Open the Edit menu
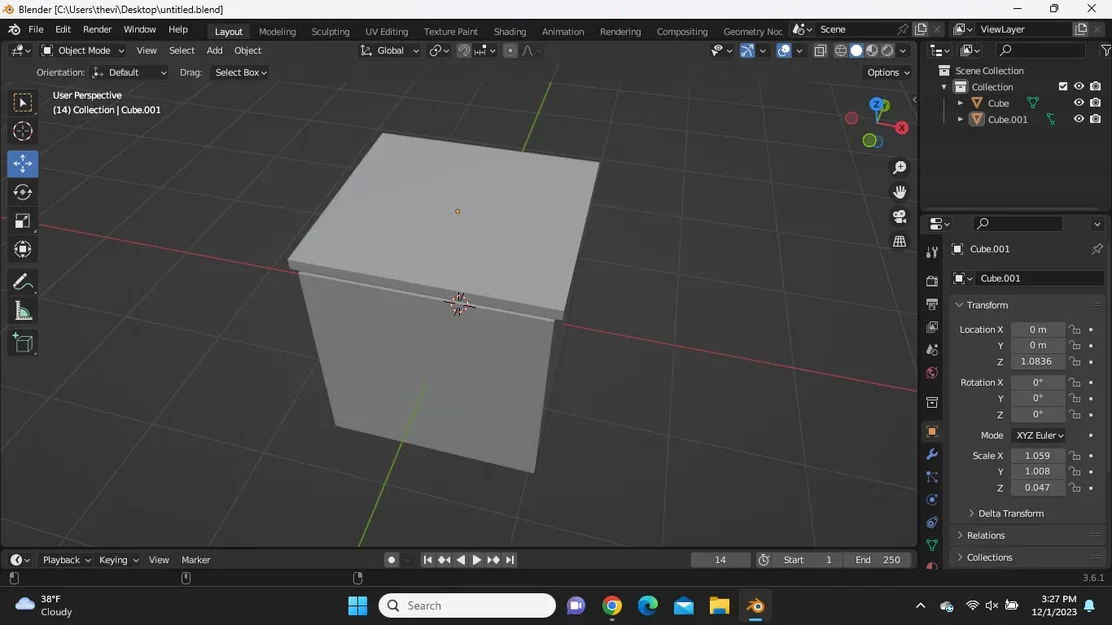Viewport: 1112px width, 625px height. [63, 30]
